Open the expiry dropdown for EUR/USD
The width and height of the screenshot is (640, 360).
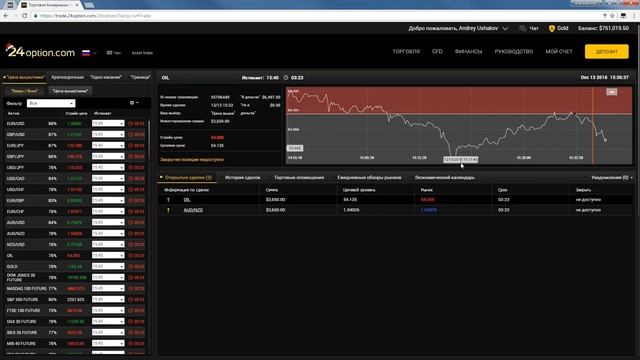108,123
